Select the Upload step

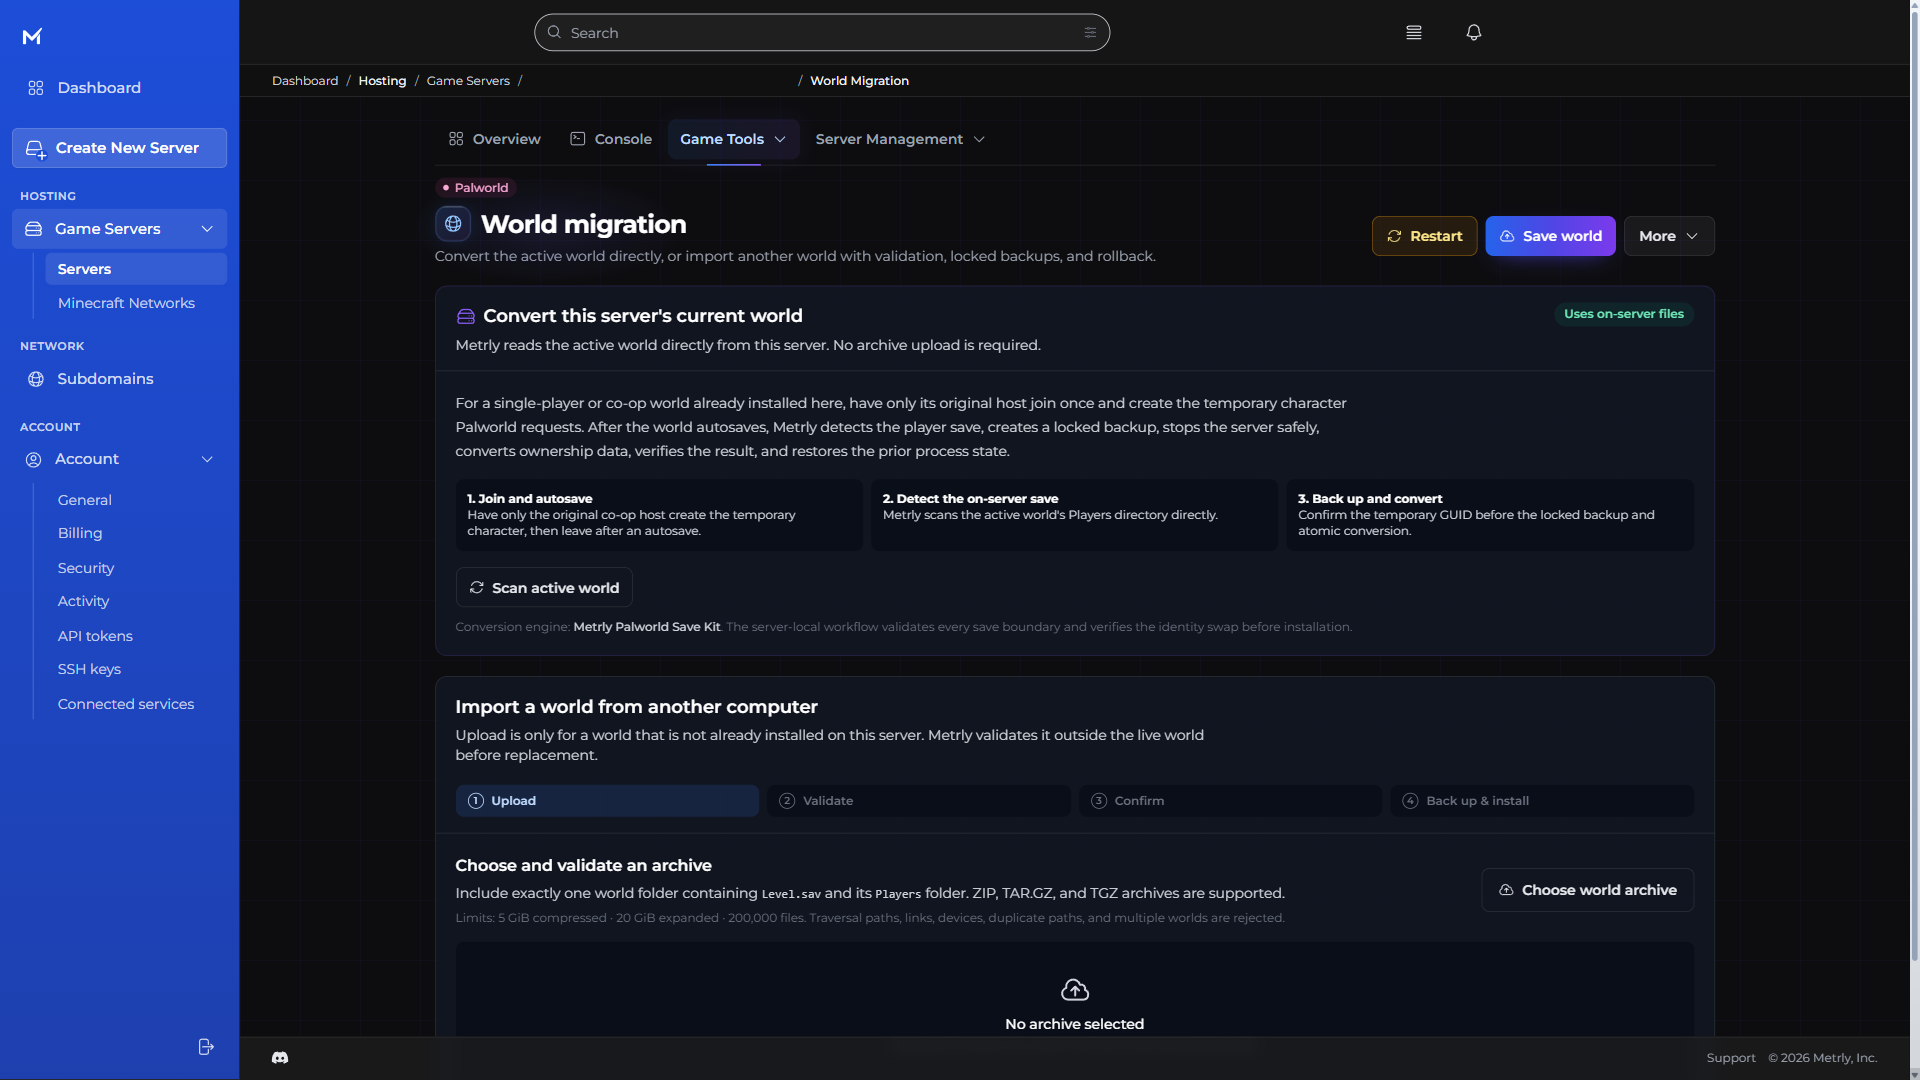607,801
